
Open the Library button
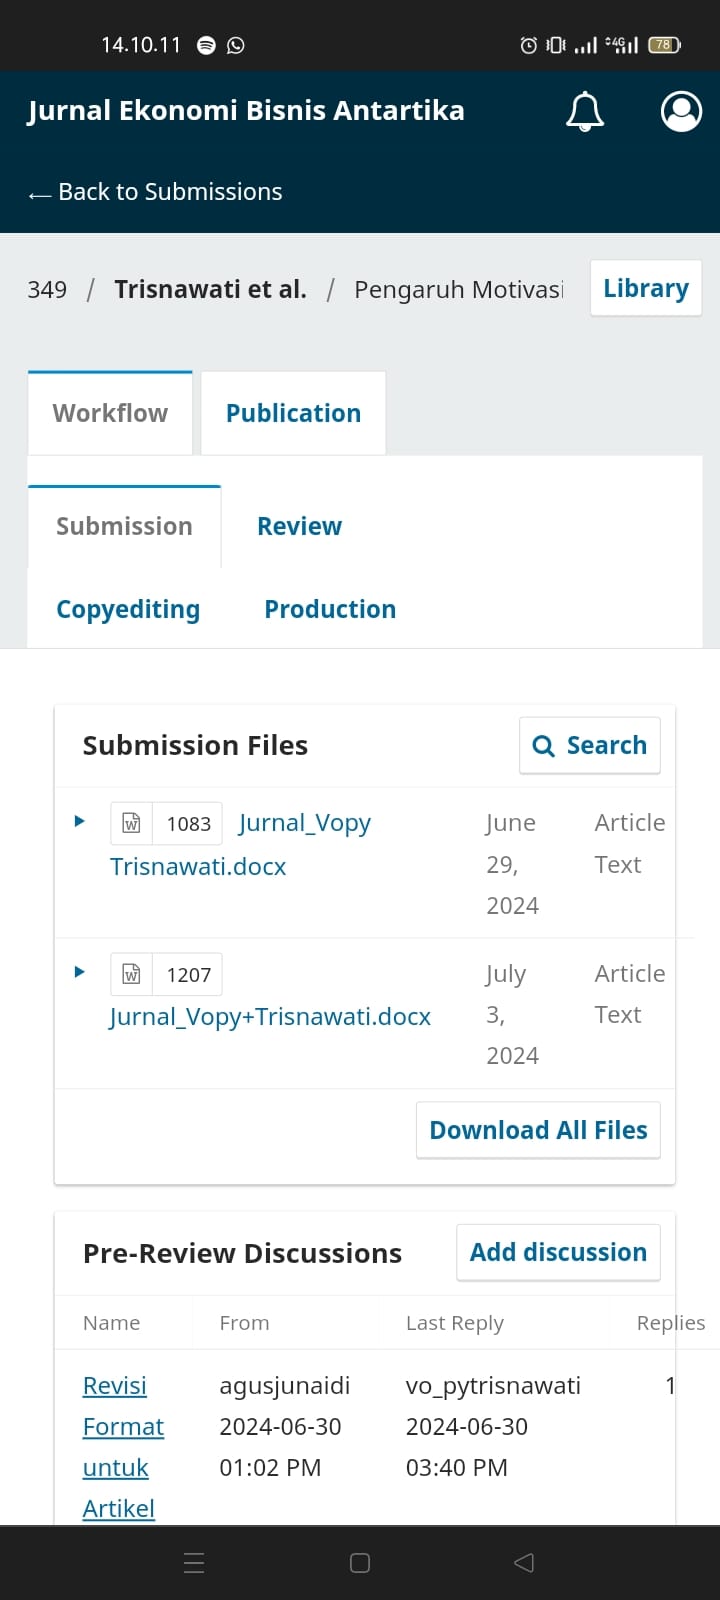point(646,288)
